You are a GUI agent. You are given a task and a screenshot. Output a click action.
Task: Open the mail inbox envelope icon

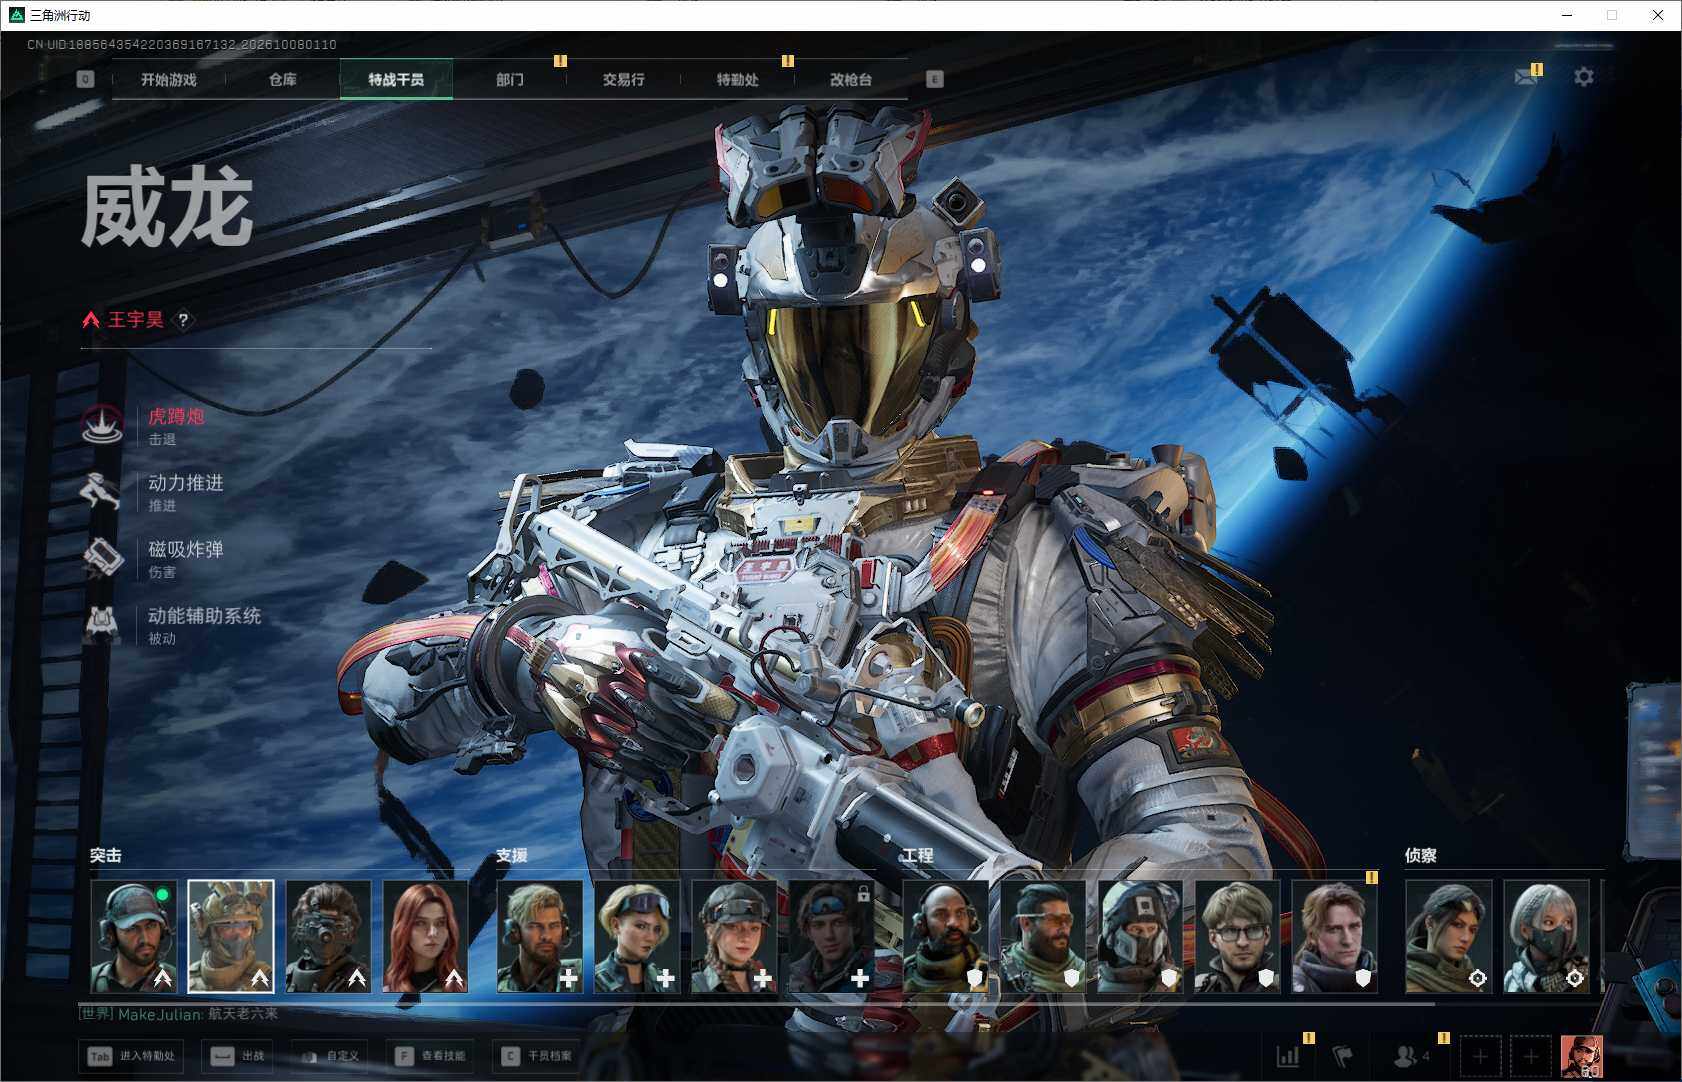pos(1526,77)
